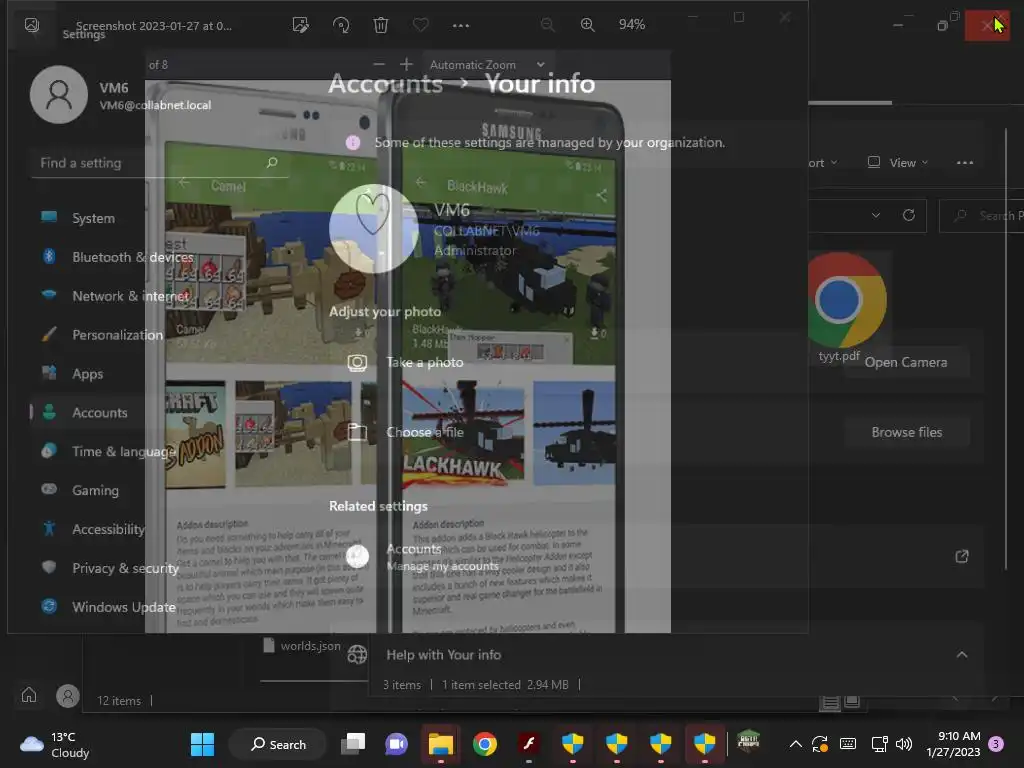Expand the View dropdown in File Explorer

pyautogui.click(x=898, y=163)
